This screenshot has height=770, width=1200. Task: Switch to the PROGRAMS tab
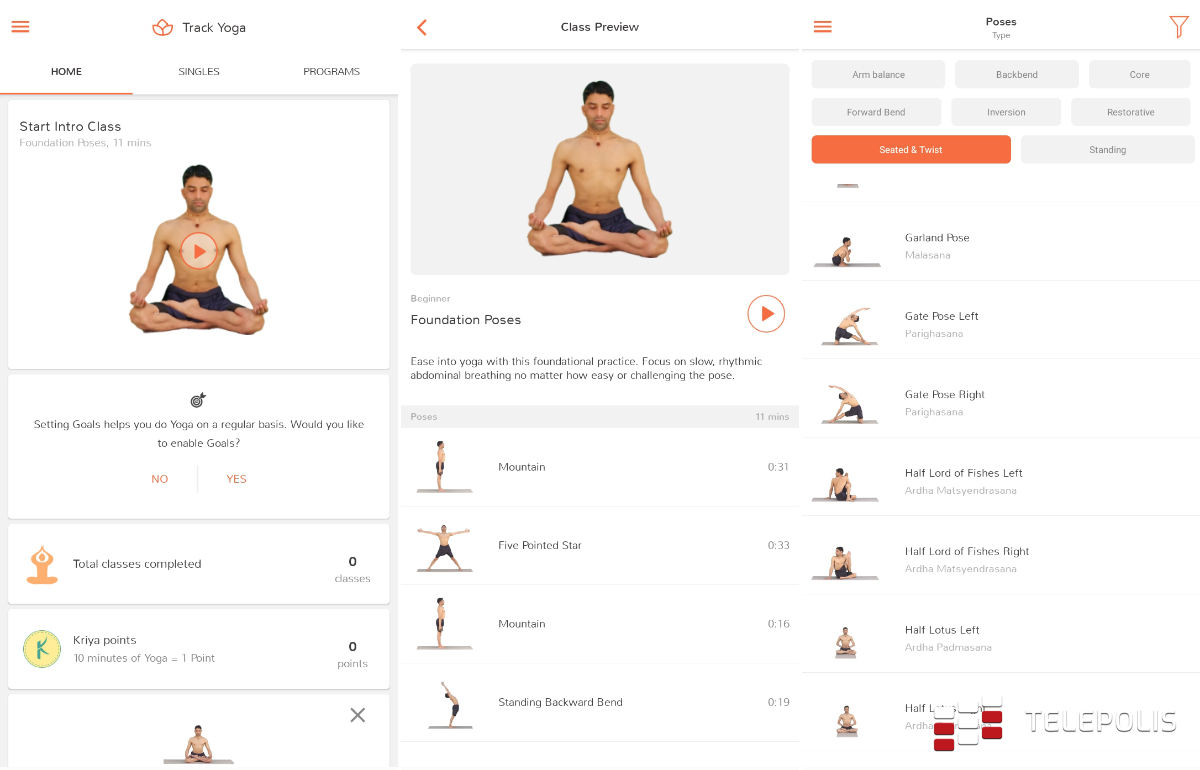pos(332,72)
